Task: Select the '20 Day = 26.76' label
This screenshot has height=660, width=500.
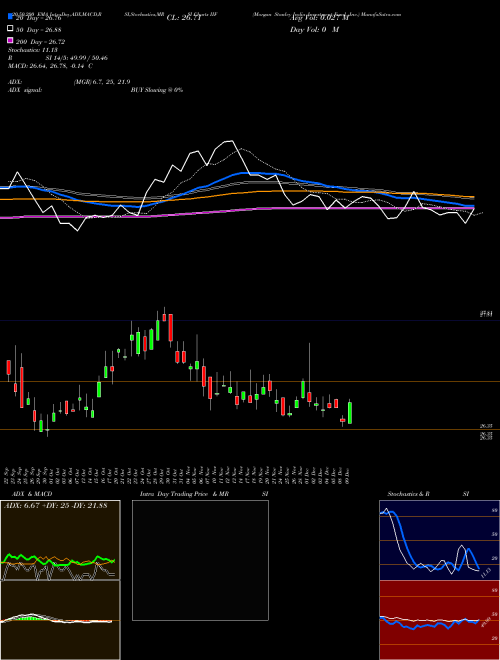Action: point(38,18)
